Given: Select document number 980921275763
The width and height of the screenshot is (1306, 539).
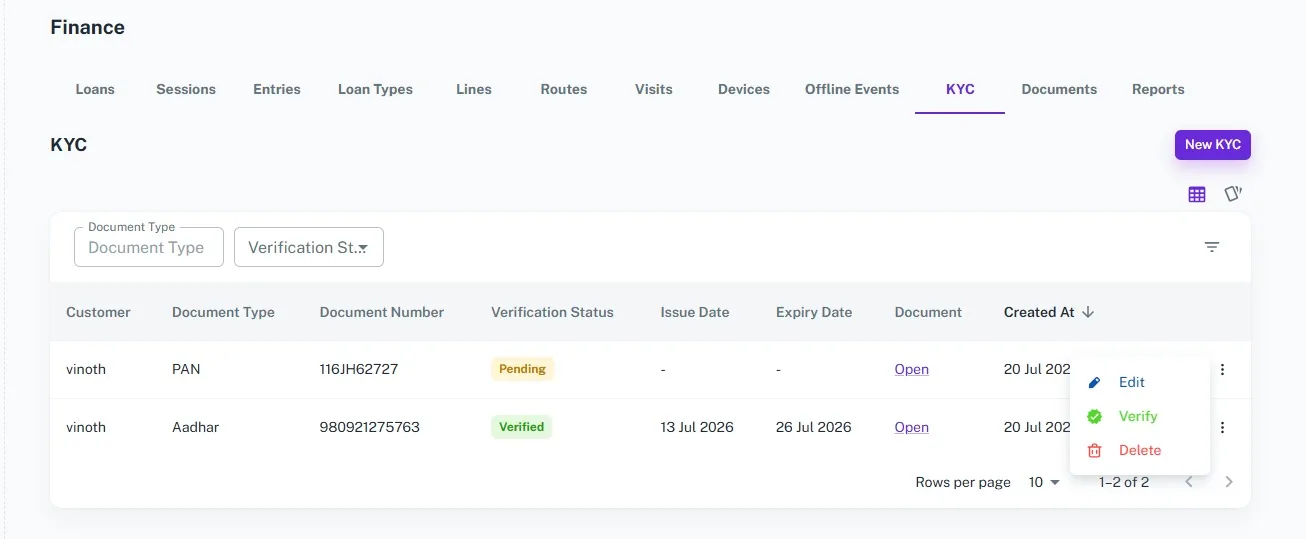Looking at the screenshot, I should pos(370,427).
